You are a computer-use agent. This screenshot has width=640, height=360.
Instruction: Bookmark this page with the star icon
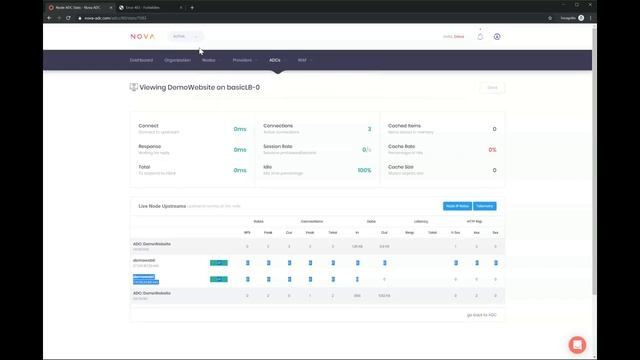point(550,18)
